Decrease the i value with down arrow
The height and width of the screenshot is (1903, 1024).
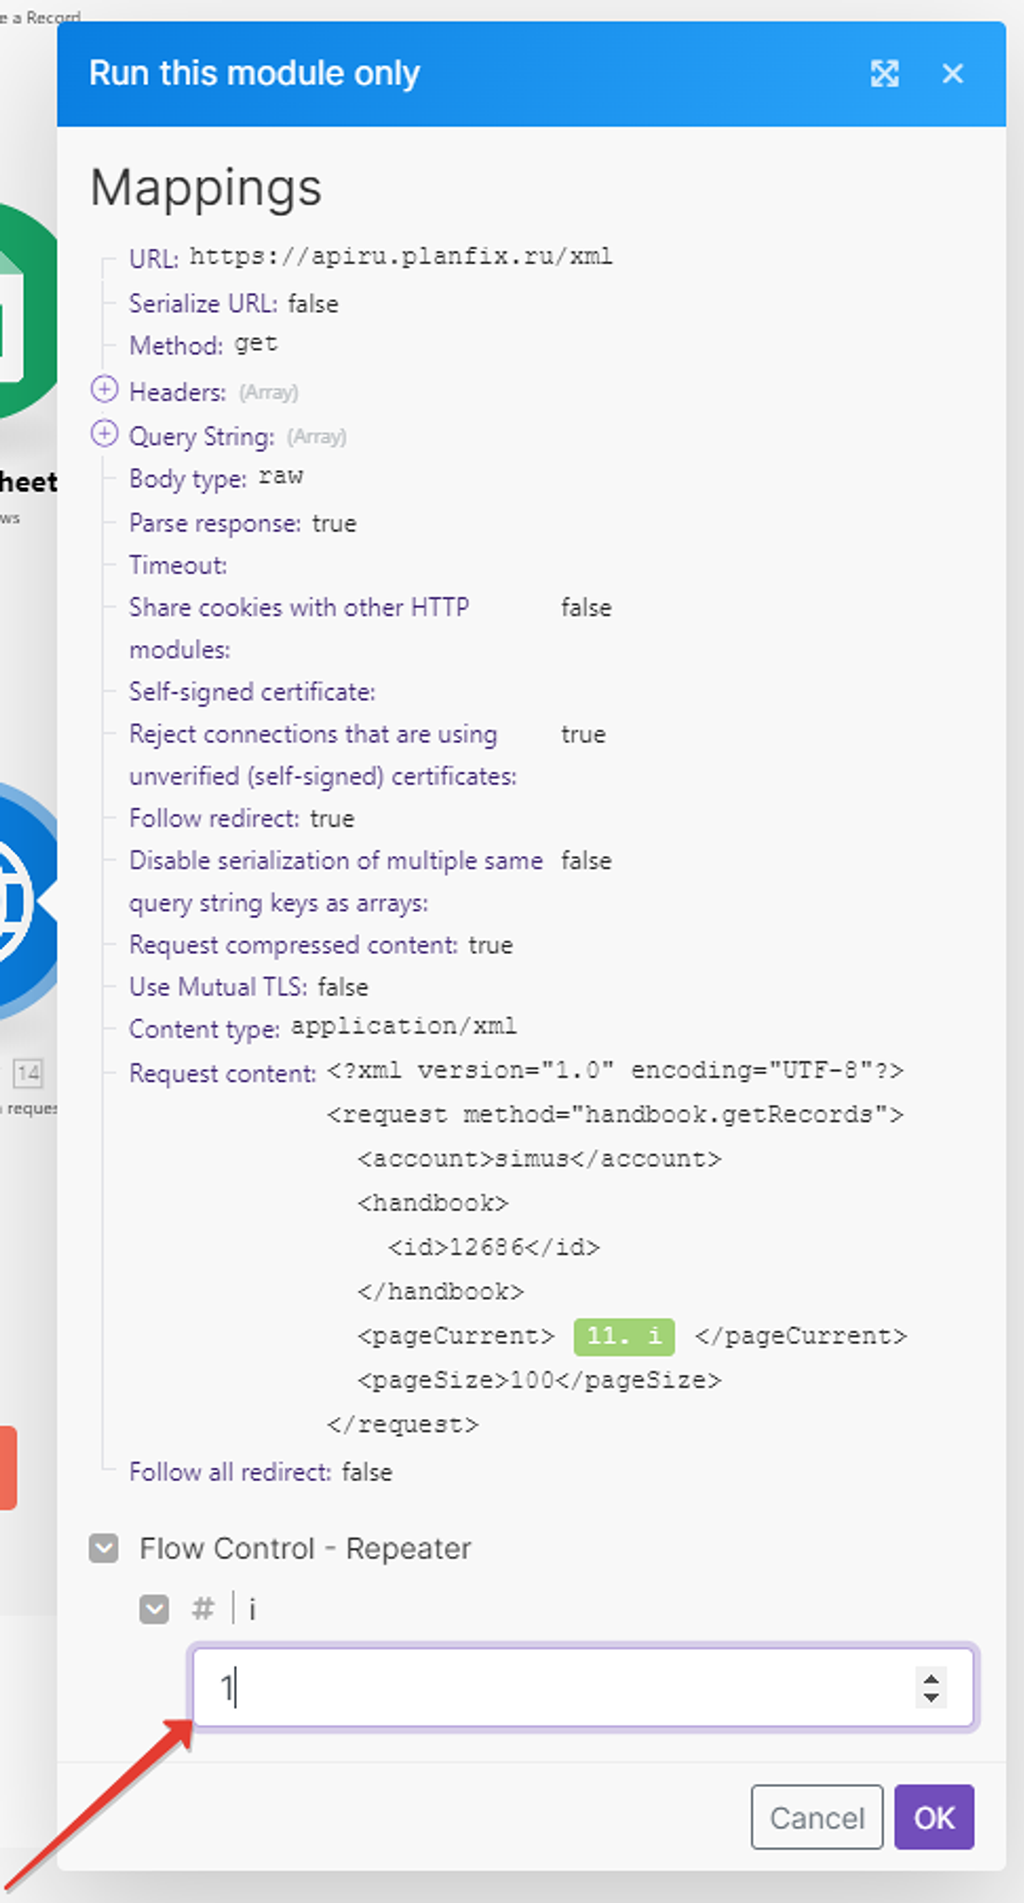tap(931, 1697)
